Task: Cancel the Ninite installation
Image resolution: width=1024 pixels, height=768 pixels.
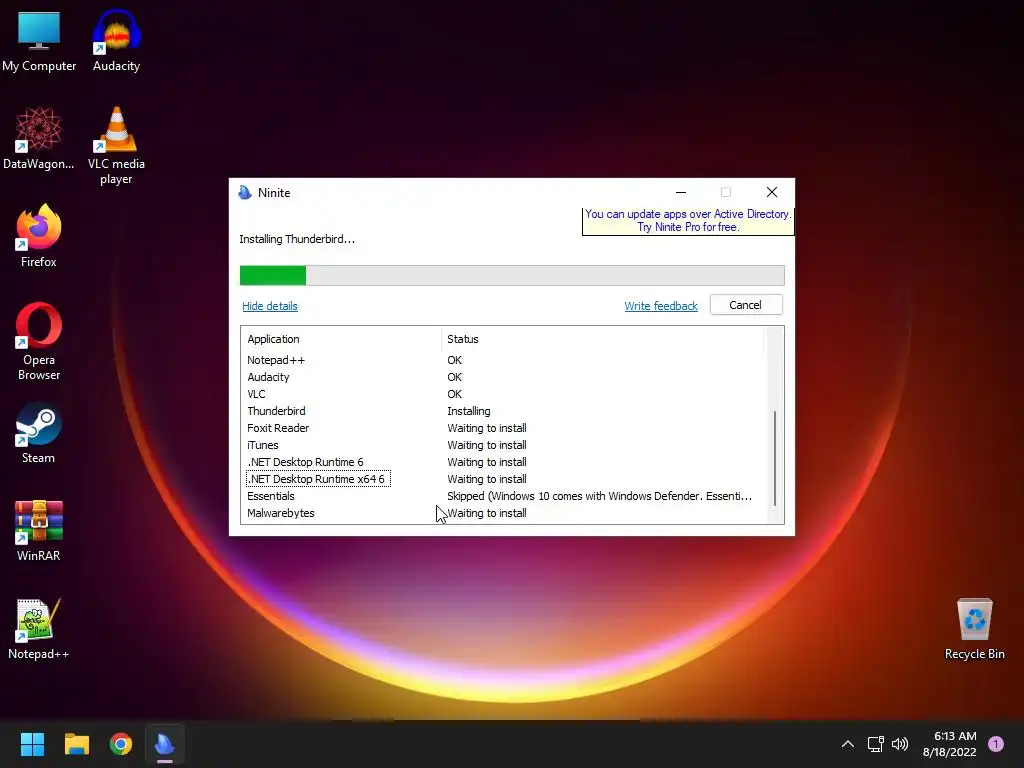Action: 746,305
